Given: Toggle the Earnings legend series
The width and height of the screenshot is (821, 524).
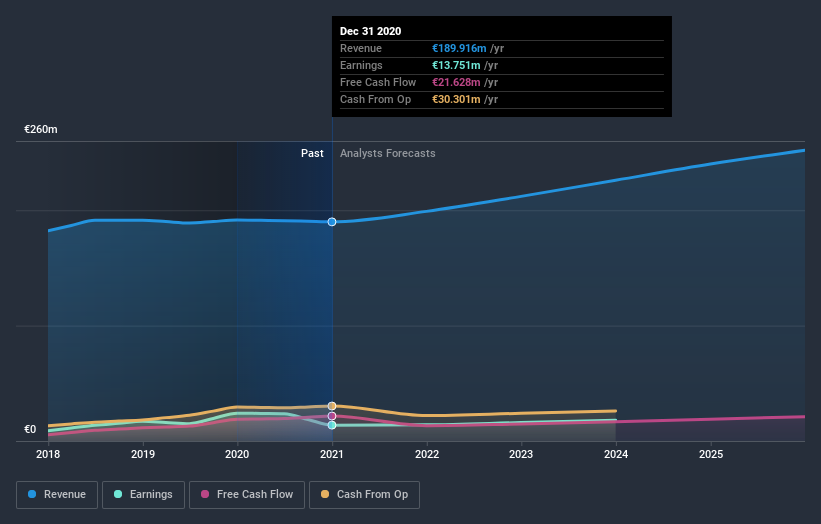Looking at the screenshot, I should [143, 495].
